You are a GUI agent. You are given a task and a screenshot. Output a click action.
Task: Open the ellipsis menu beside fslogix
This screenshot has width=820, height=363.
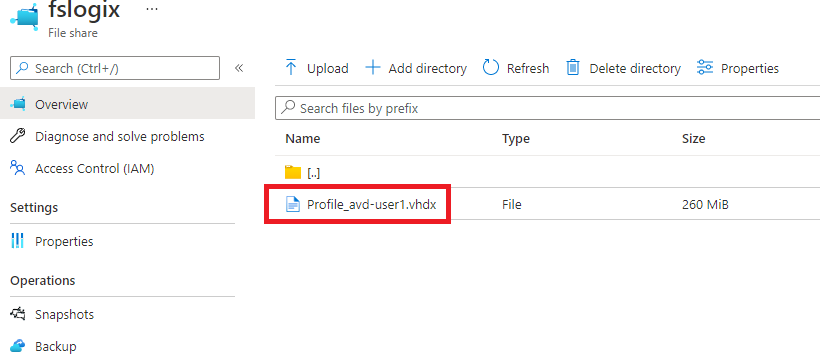click(x=152, y=10)
